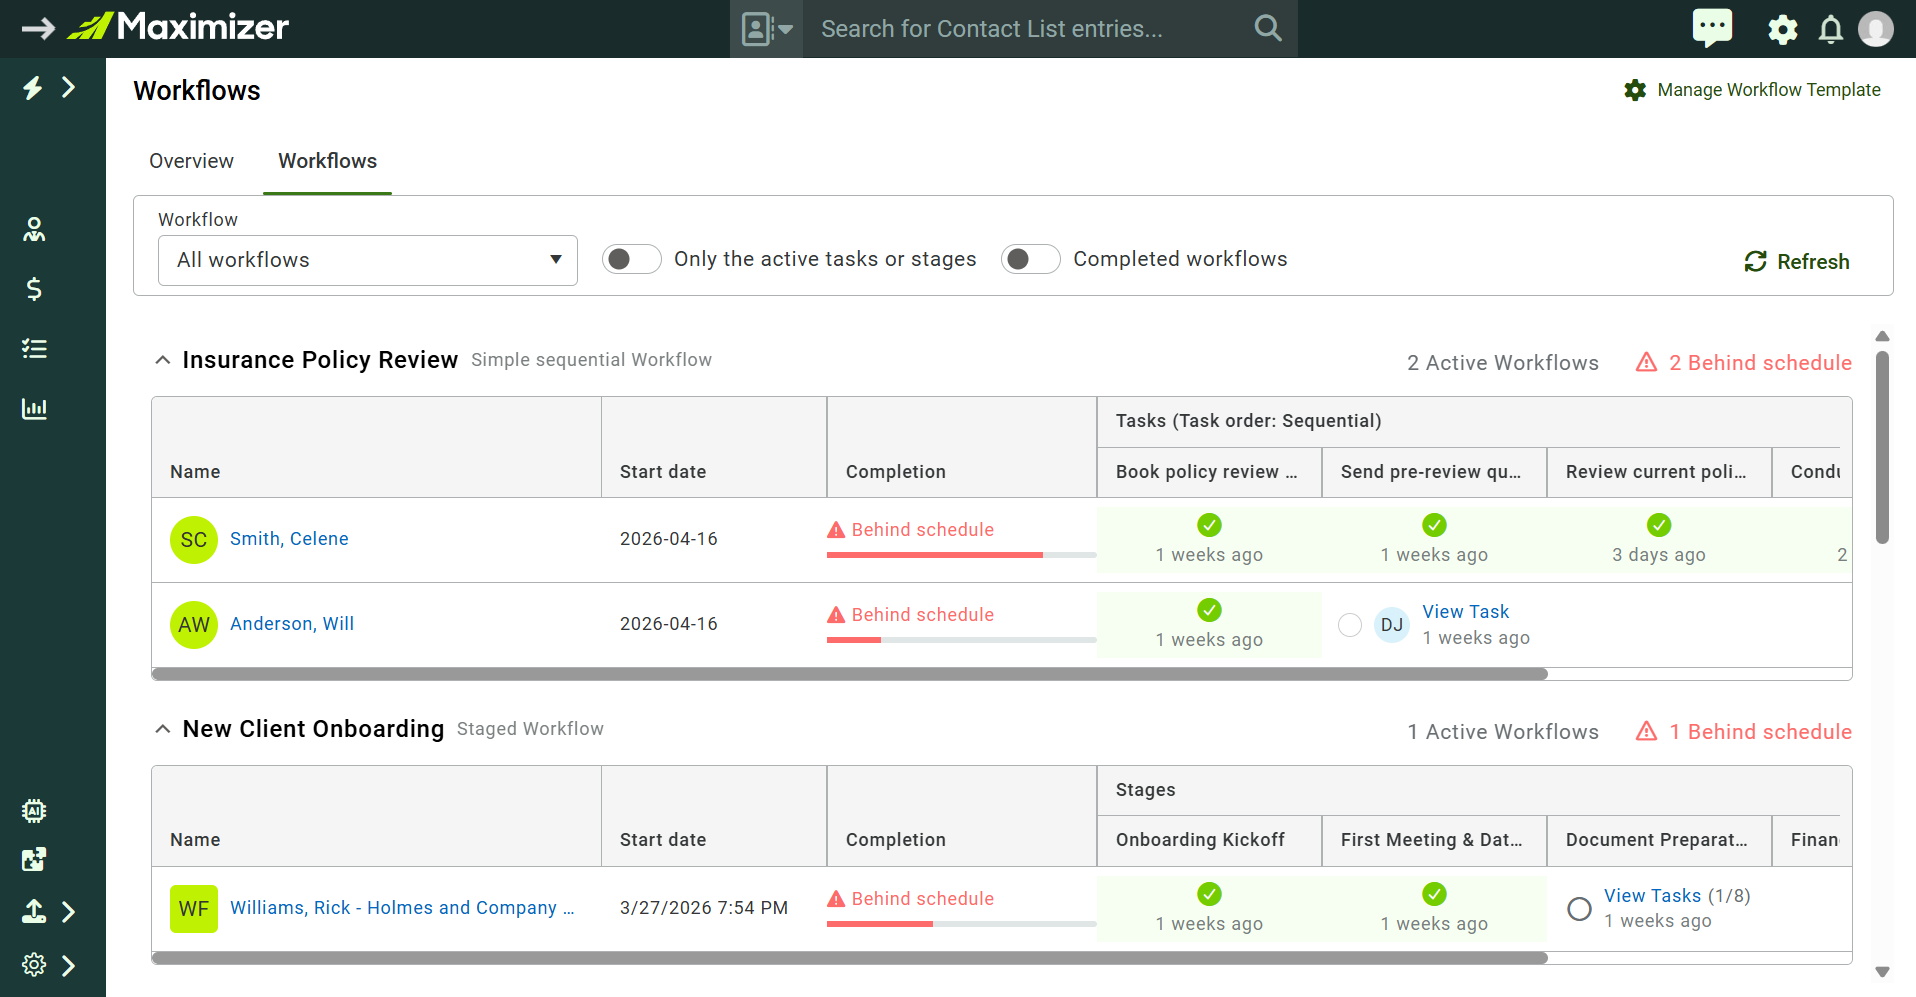
Task: Click the 1 Behind schedule warning
Action: pyautogui.click(x=1743, y=732)
